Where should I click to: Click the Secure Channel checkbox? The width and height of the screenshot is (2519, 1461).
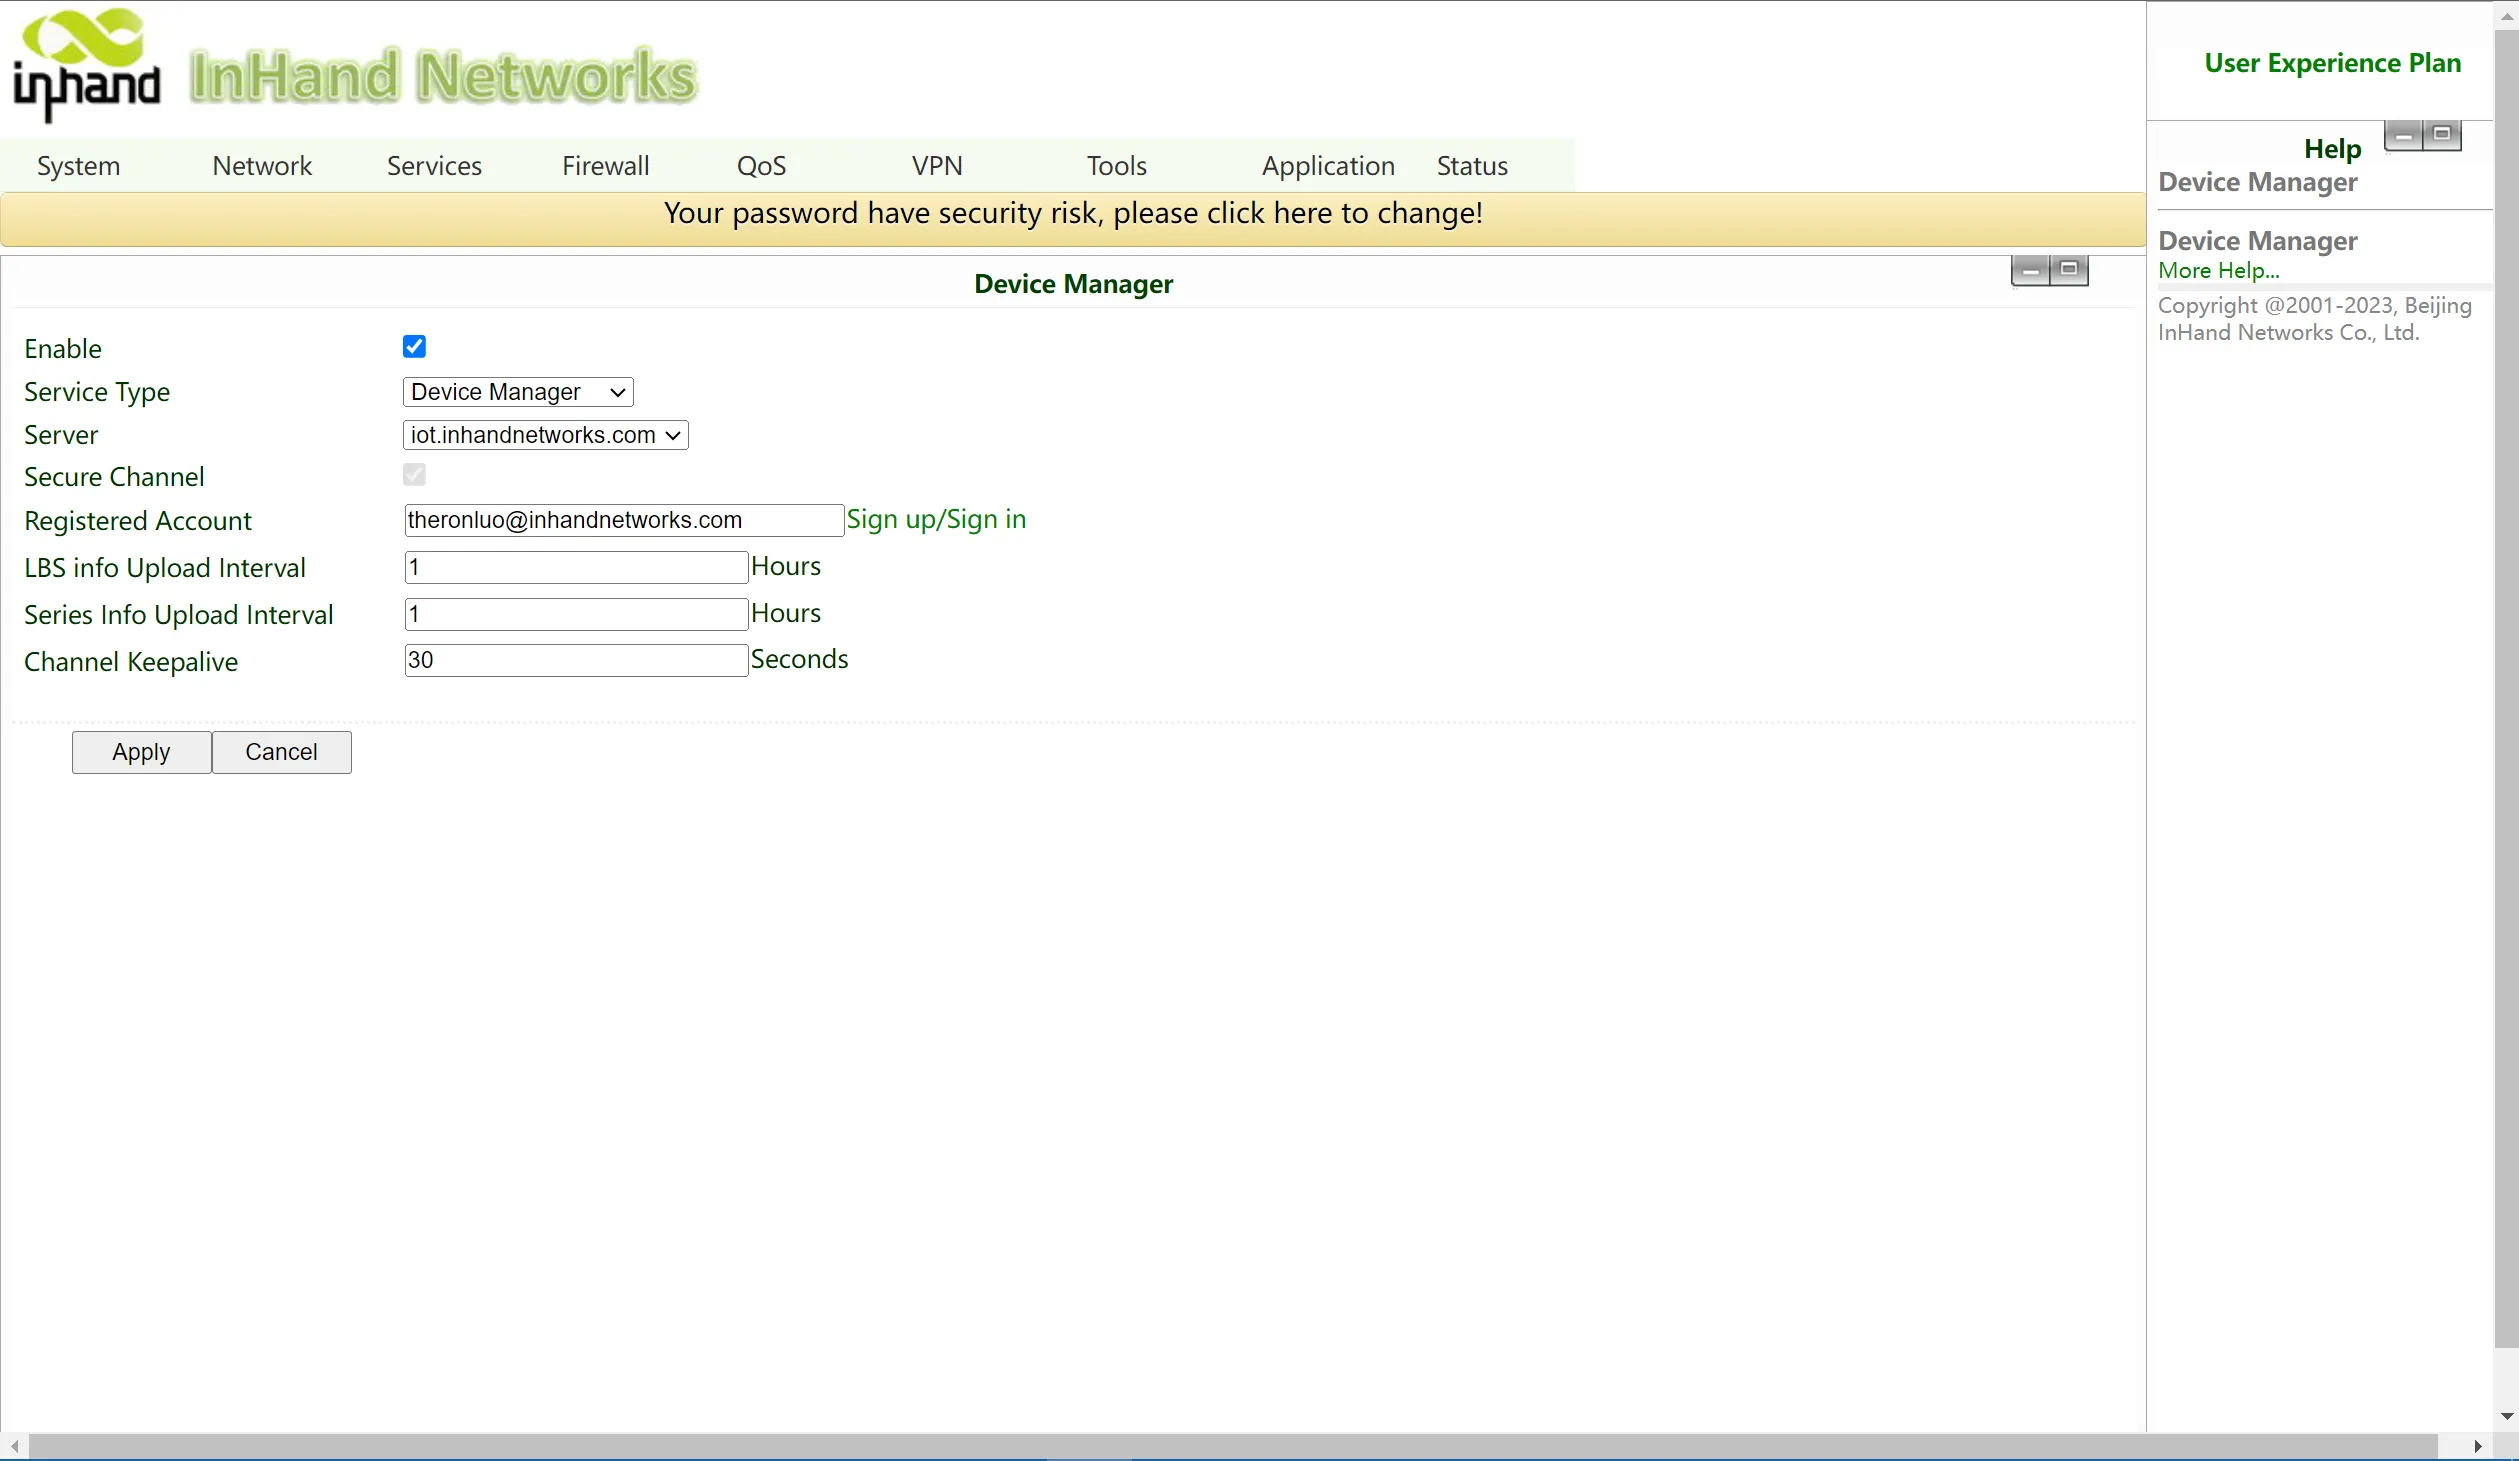tap(414, 475)
